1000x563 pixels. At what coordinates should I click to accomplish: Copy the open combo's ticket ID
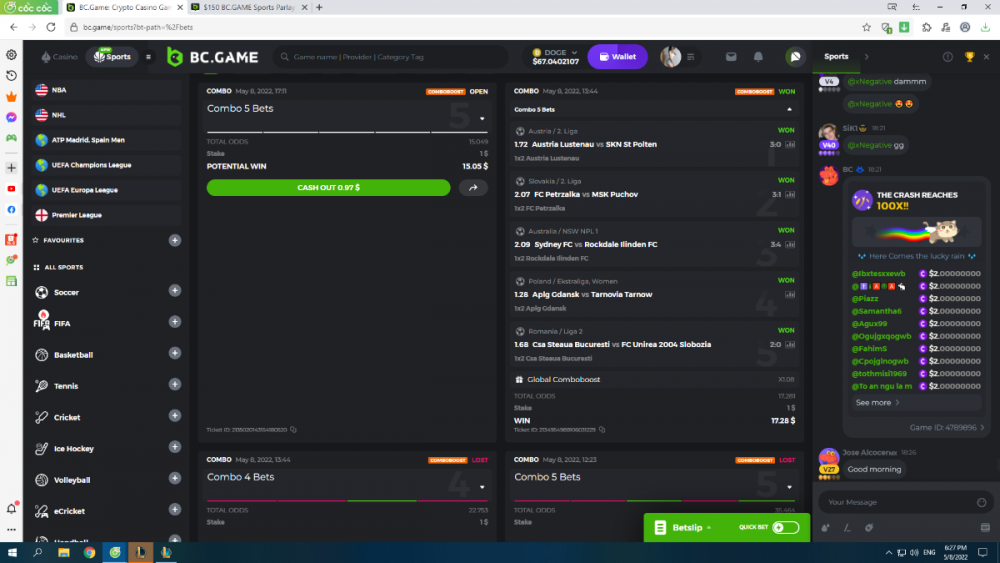293,430
